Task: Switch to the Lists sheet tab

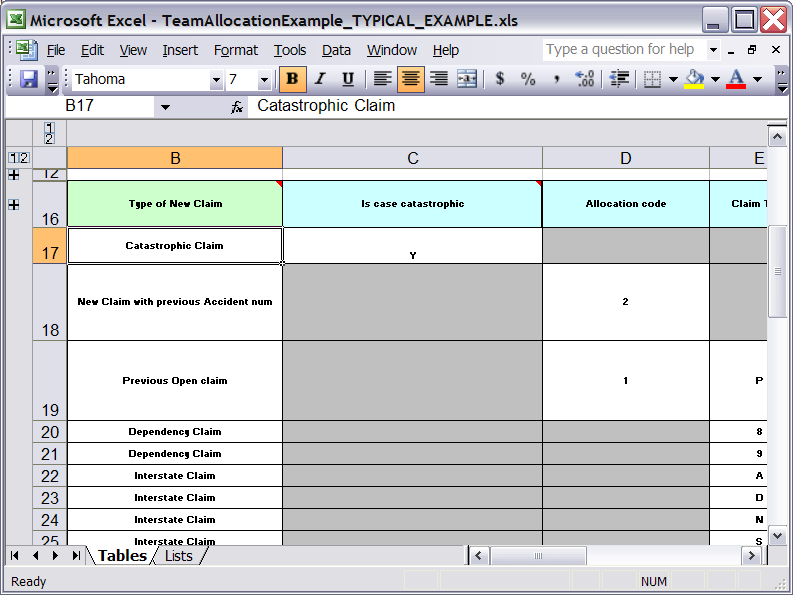Action: tap(178, 556)
